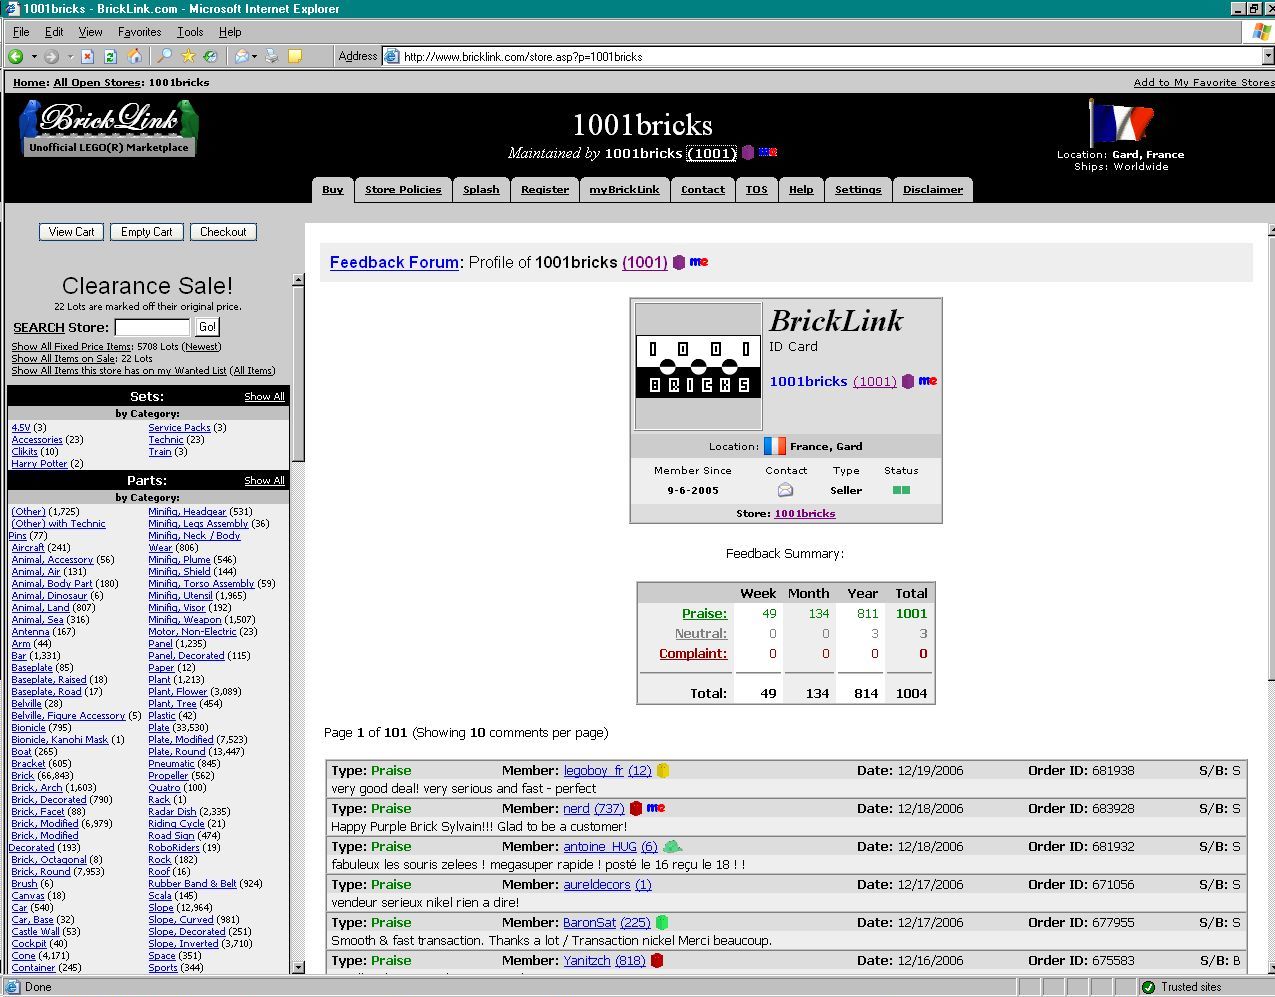Click the green hat icon beside antoine_HUG
Image resolution: width=1275 pixels, height=997 pixels.
(x=672, y=846)
